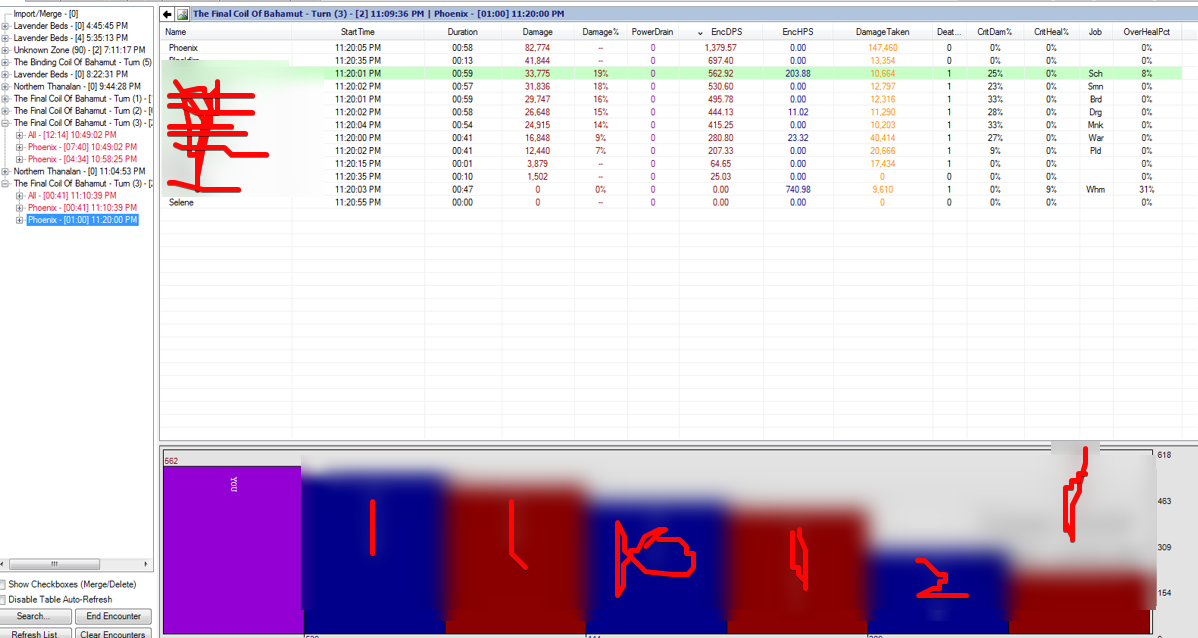The height and width of the screenshot is (638, 1198).
Task: Select Phoenix - [01:00] 11:20:00 PM encounter
Action: click(83, 220)
